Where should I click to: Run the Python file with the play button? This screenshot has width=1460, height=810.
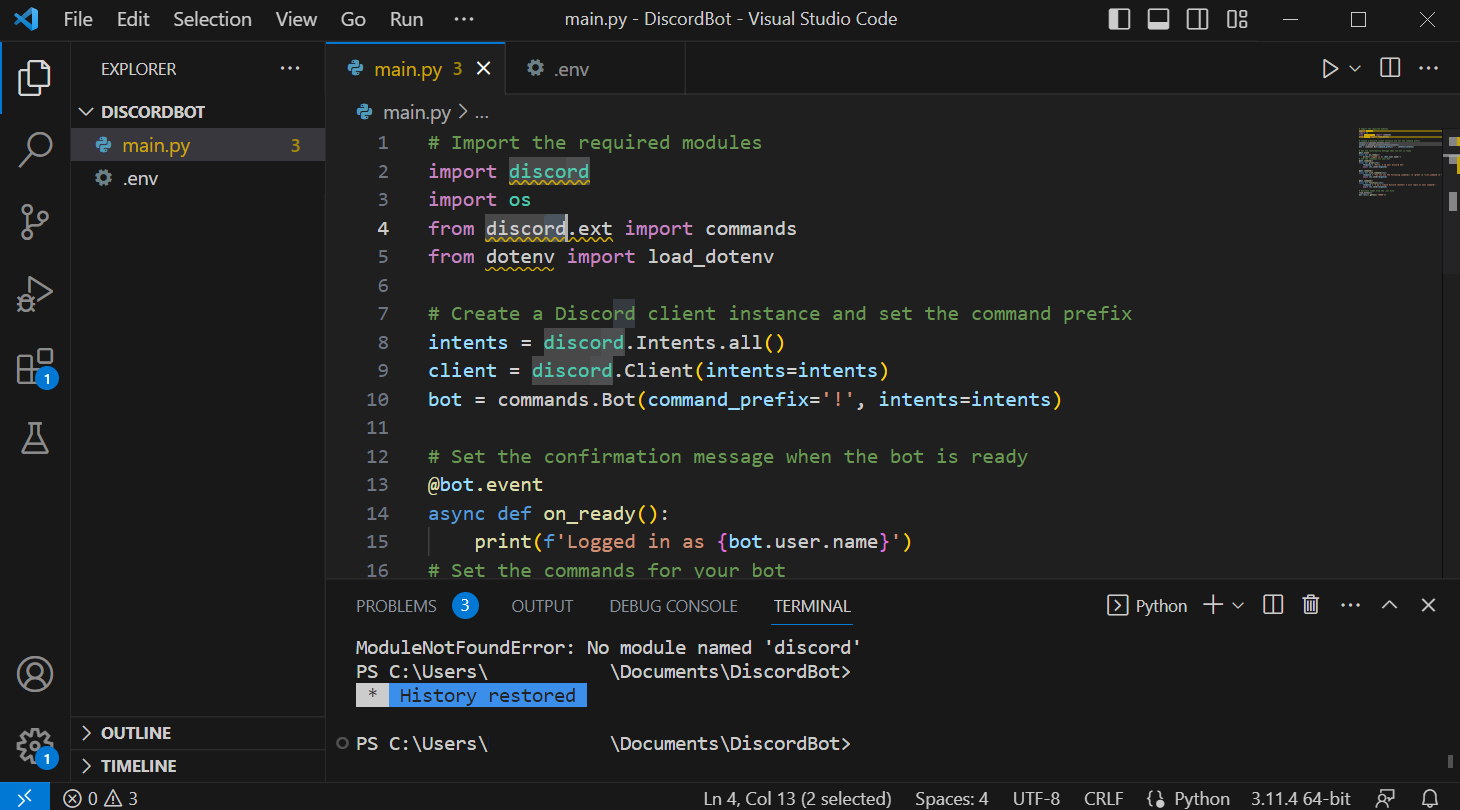click(x=1329, y=68)
